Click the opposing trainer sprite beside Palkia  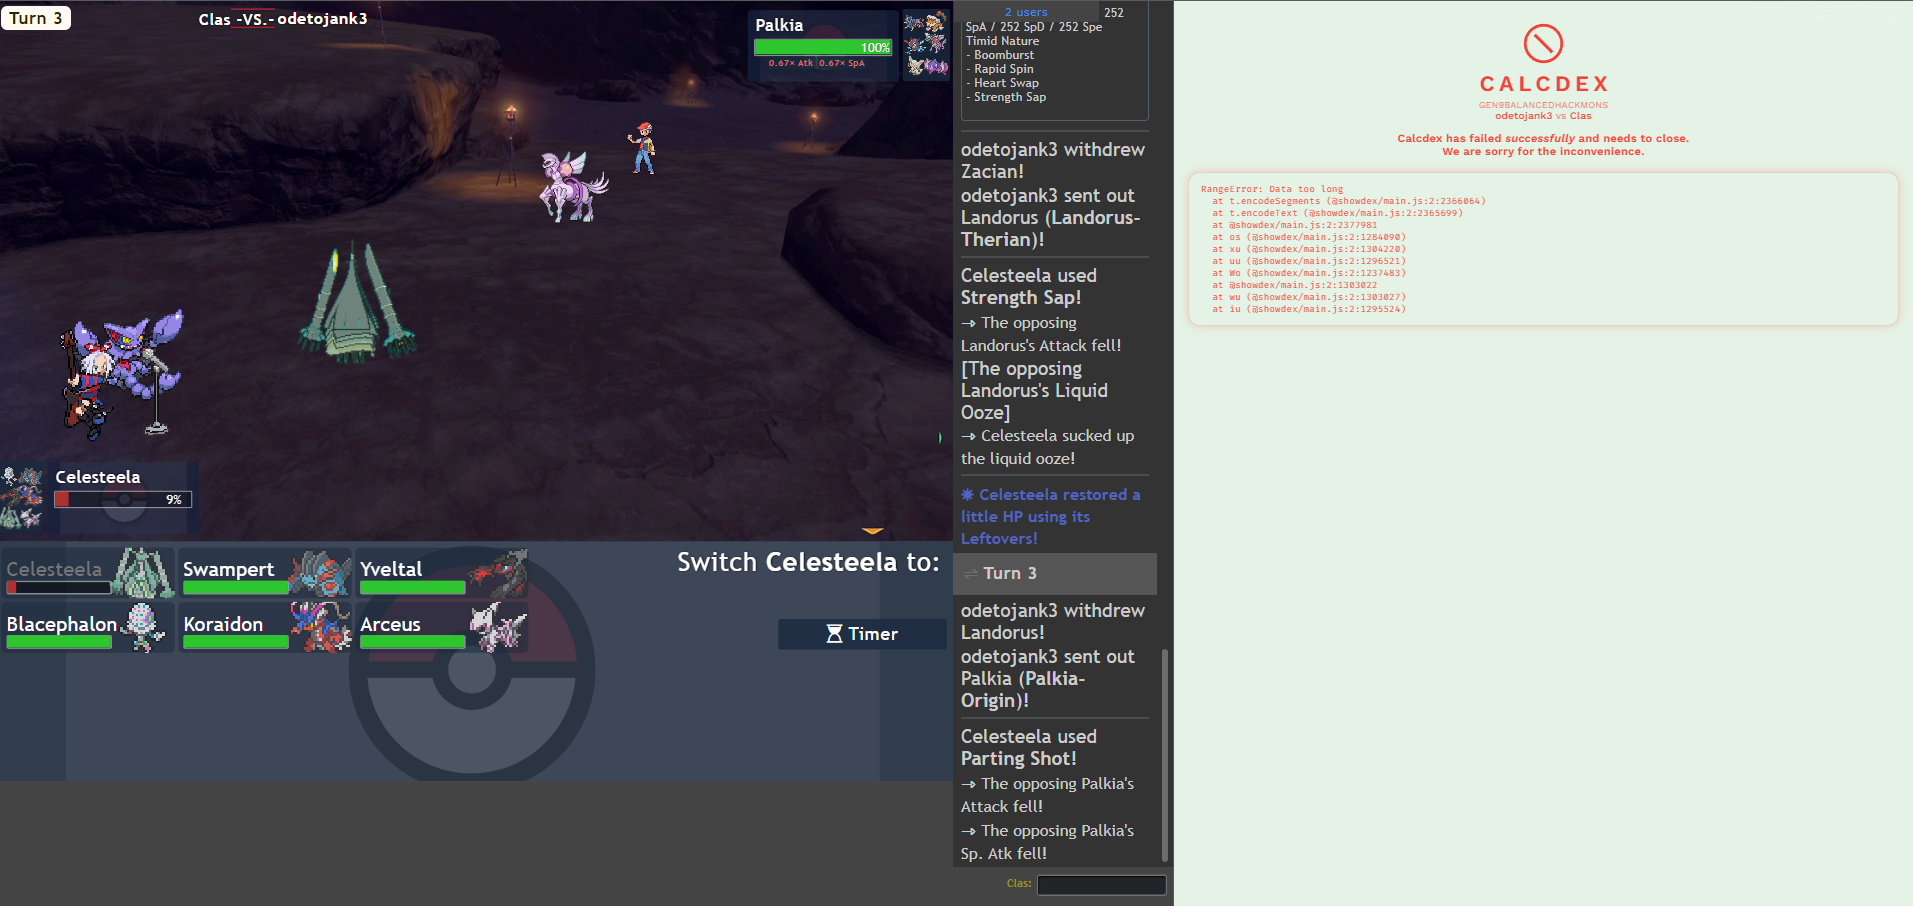(x=642, y=147)
